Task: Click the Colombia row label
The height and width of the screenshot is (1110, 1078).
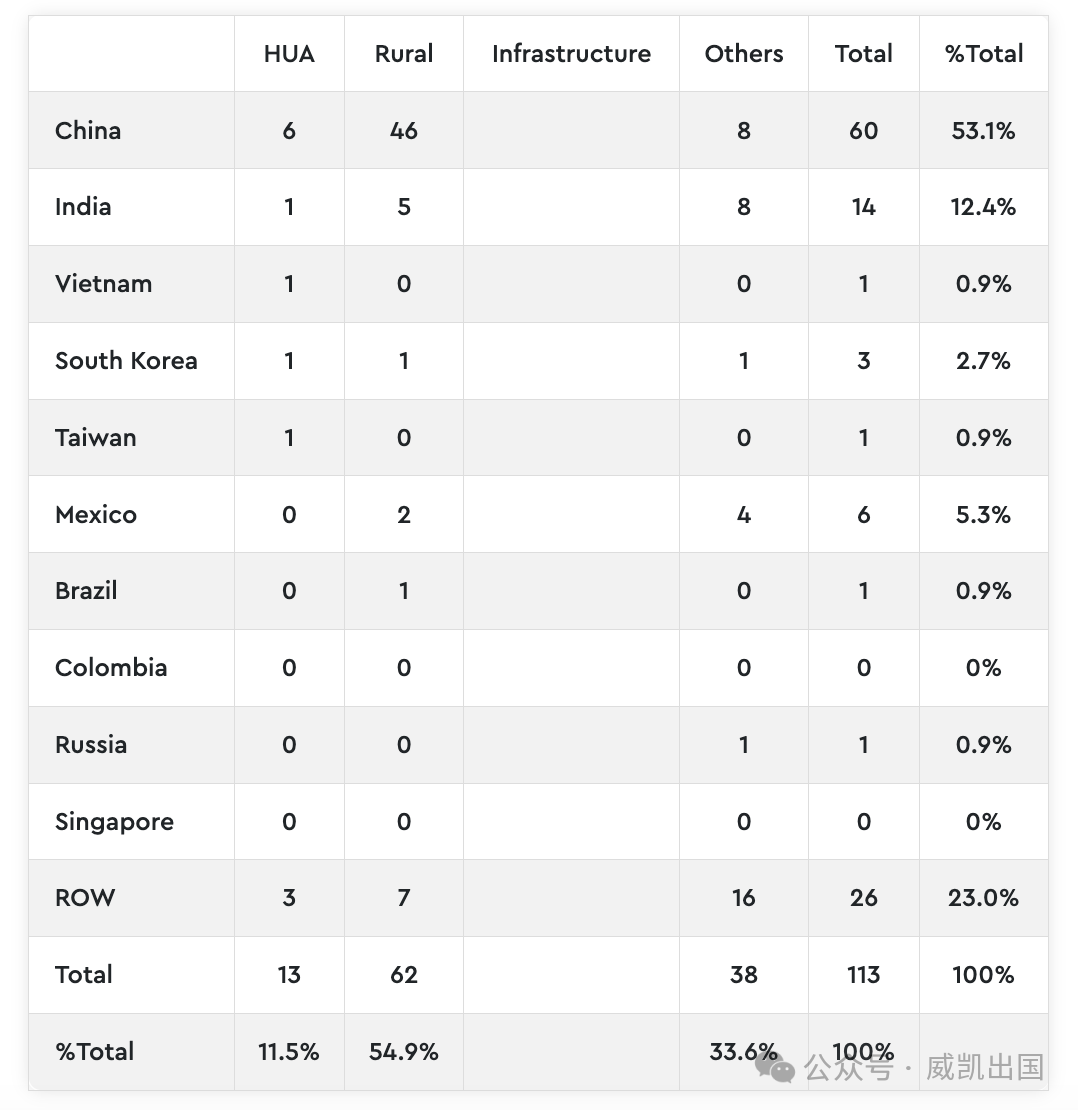Action: [x=111, y=668]
